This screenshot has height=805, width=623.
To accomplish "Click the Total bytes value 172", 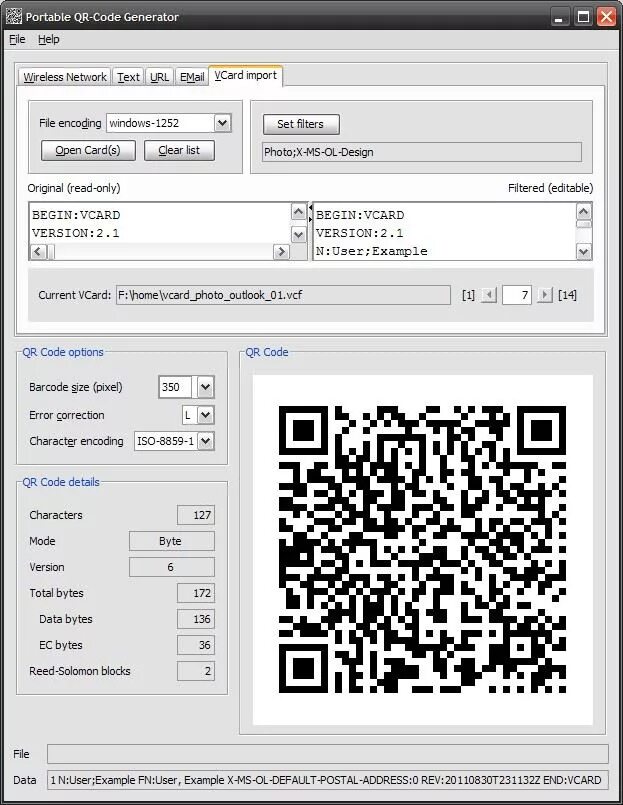I will pos(196,593).
